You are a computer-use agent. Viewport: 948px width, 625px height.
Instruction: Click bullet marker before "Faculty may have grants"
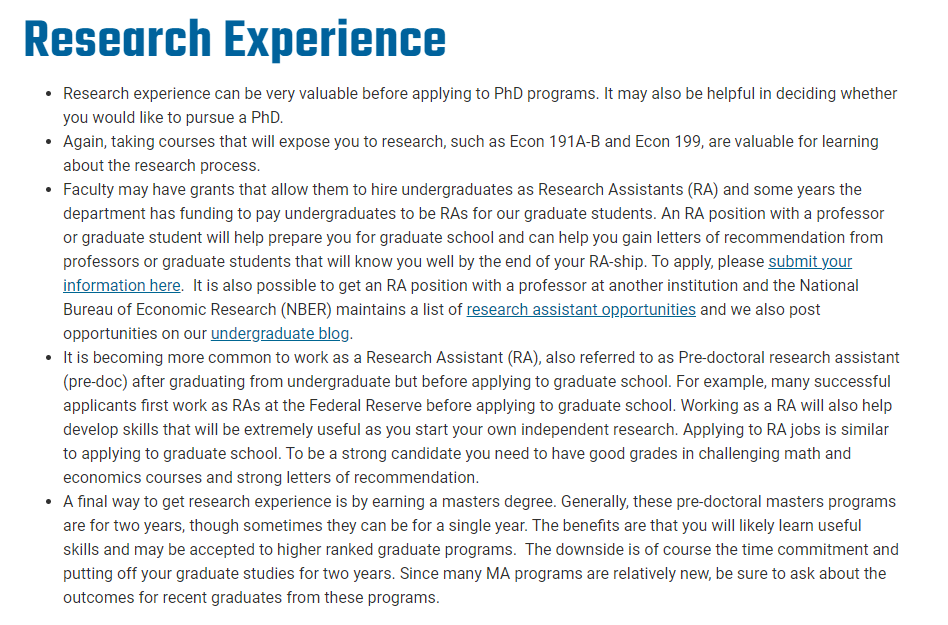49,190
